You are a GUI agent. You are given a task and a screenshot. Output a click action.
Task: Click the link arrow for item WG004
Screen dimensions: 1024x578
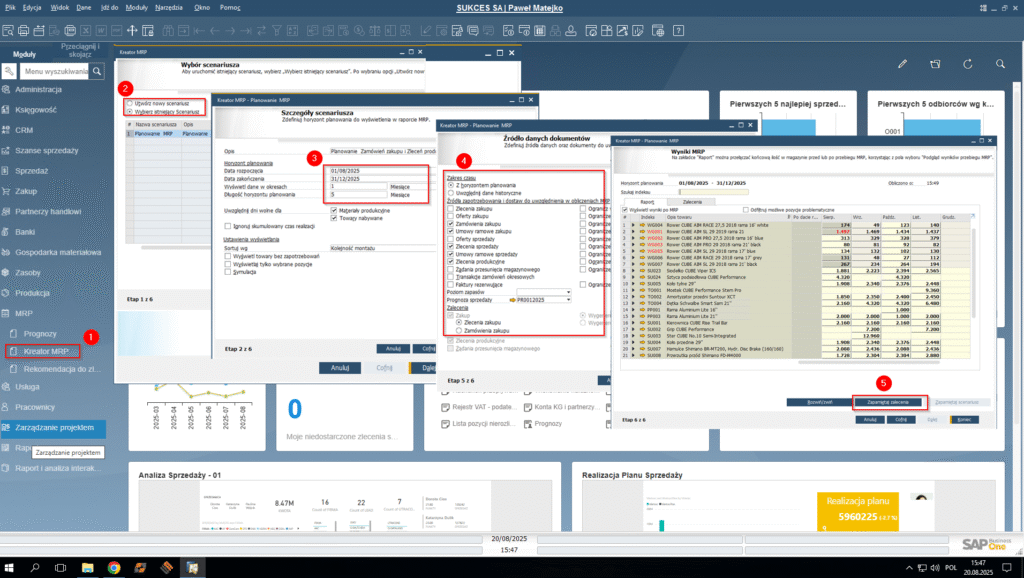pyautogui.click(x=642, y=225)
